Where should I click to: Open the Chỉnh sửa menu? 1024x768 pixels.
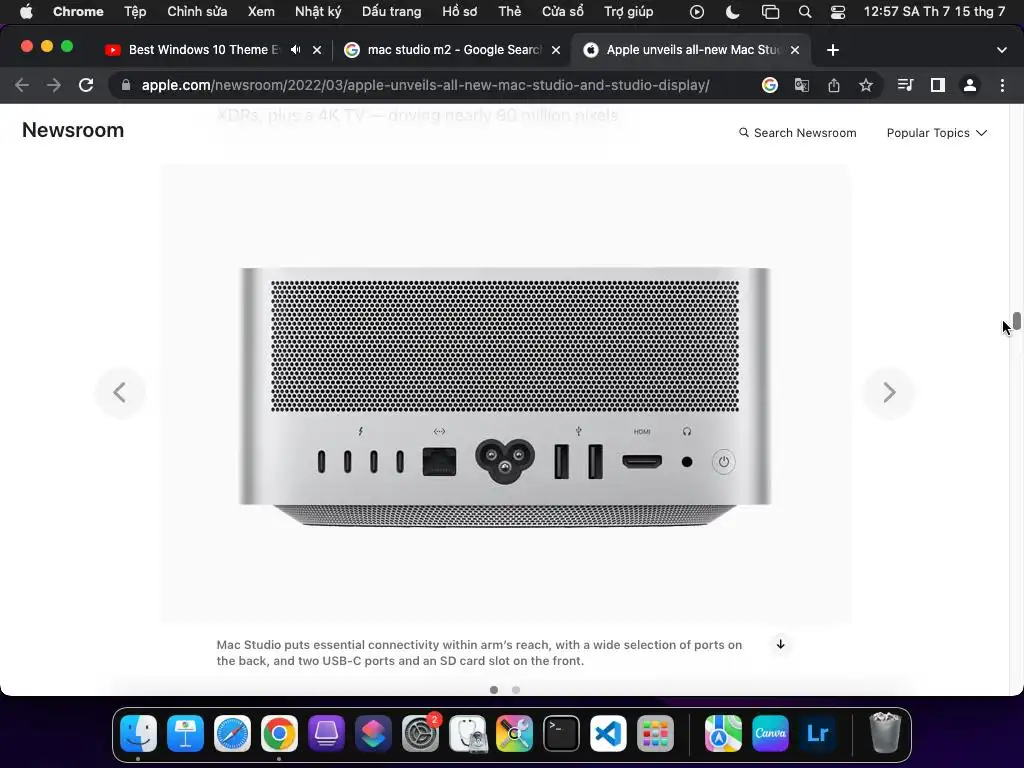pyautogui.click(x=197, y=12)
